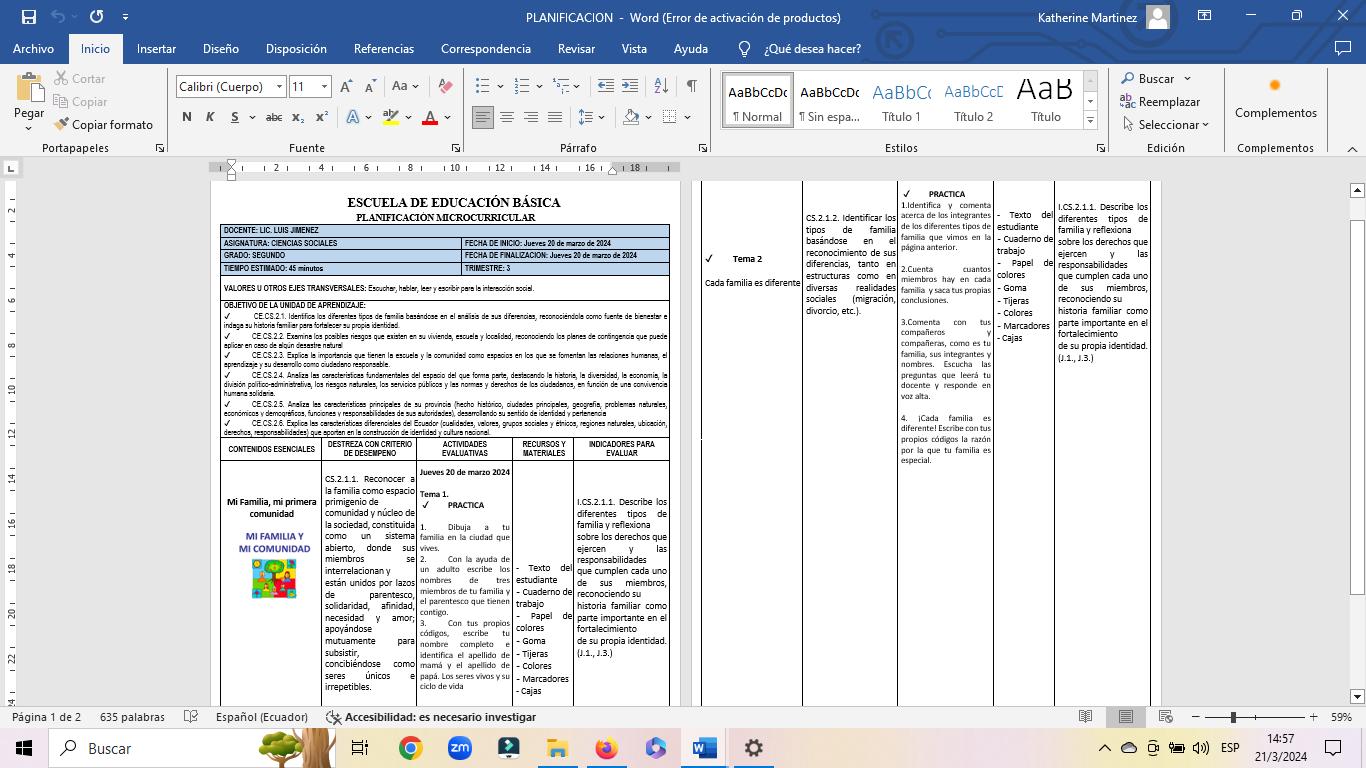Open font size dropdown
The image size is (1366, 768).
[x=324, y=87]
